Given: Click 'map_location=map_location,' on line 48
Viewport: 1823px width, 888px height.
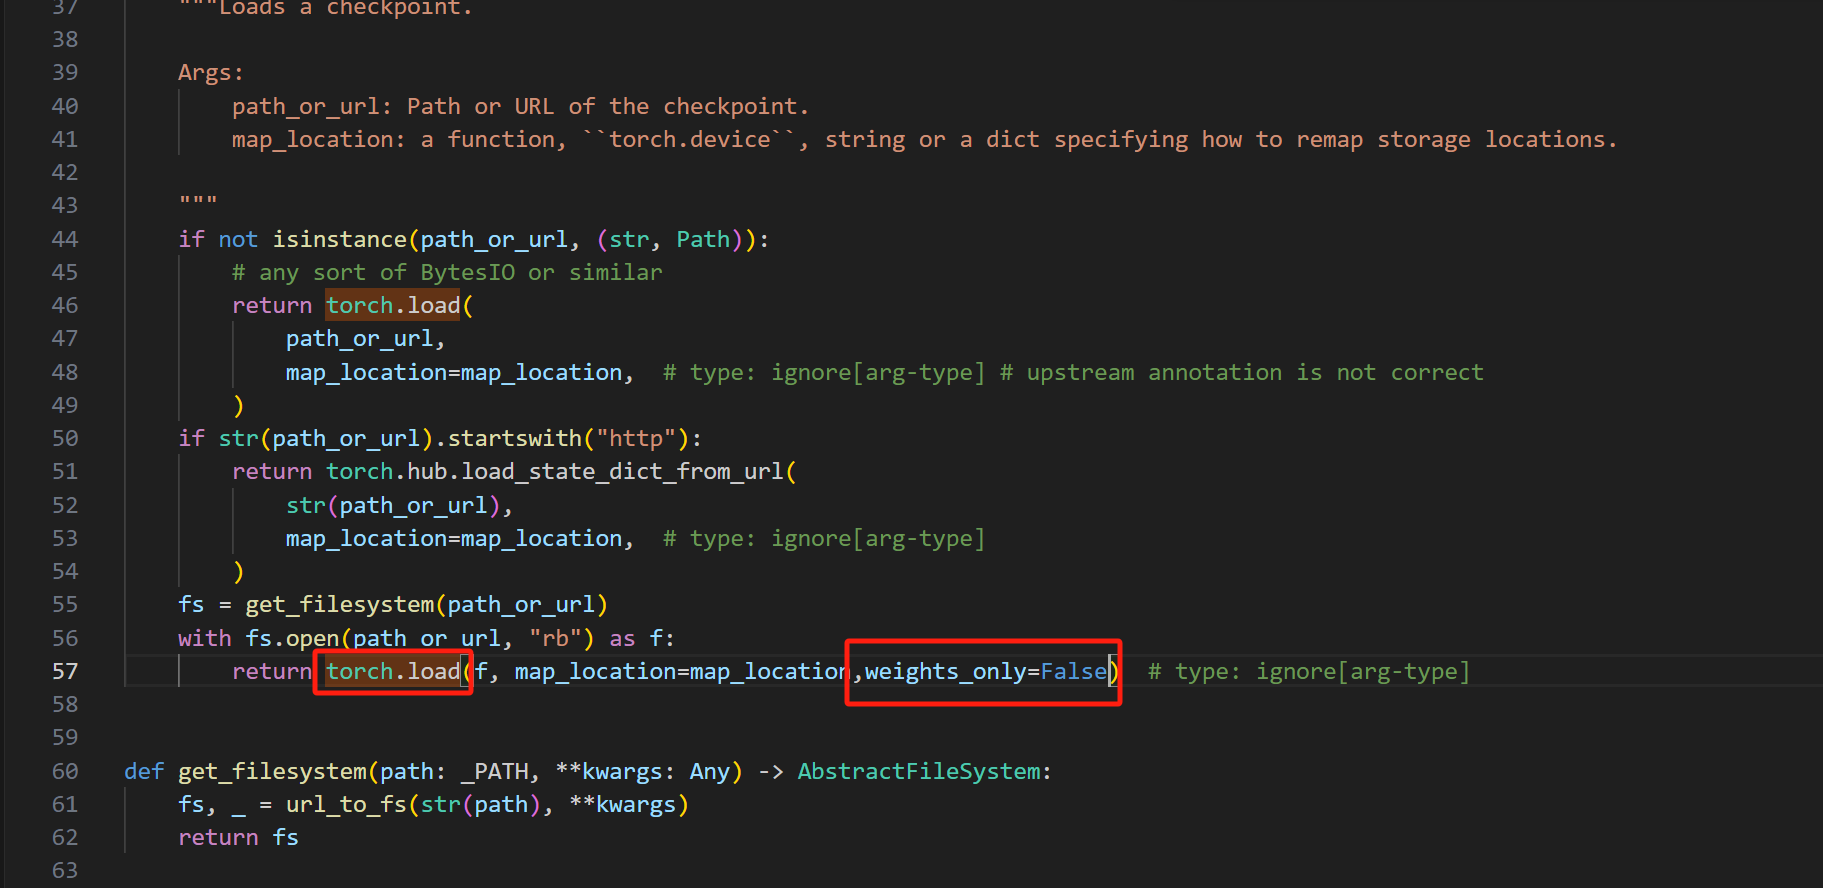Looking at the screenshot, I should pos(460,372).
